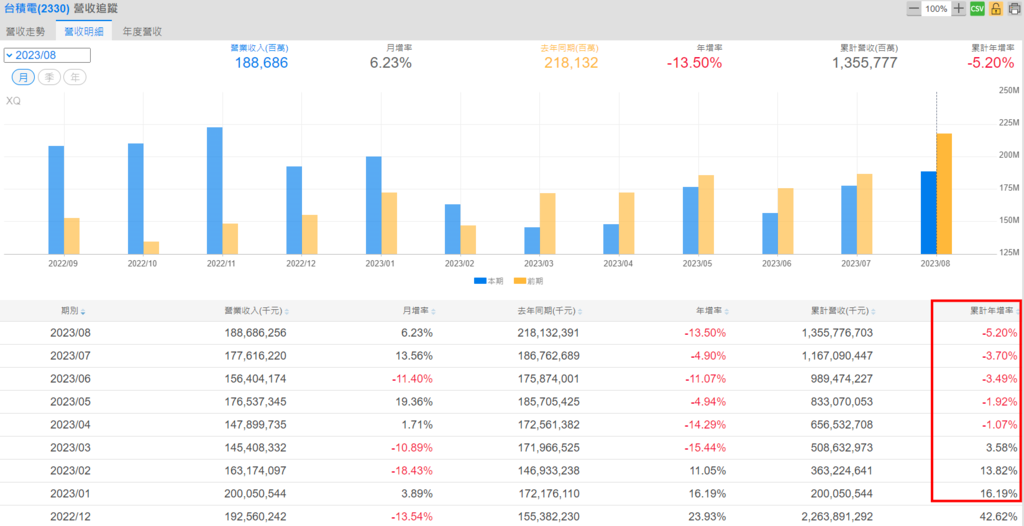Click summary revenue value 188,686
Image resolution: width=1024 pixels, height=526 pixels.
pyautogui.click(x=261, y=63)
